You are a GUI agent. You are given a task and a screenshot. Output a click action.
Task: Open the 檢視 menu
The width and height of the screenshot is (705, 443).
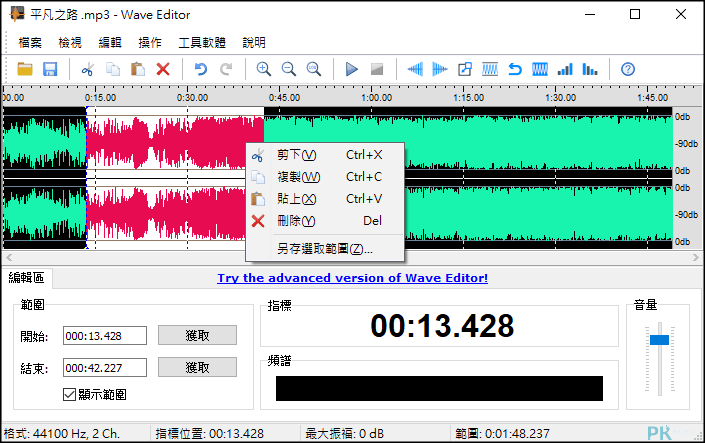(x=70, y=43)
